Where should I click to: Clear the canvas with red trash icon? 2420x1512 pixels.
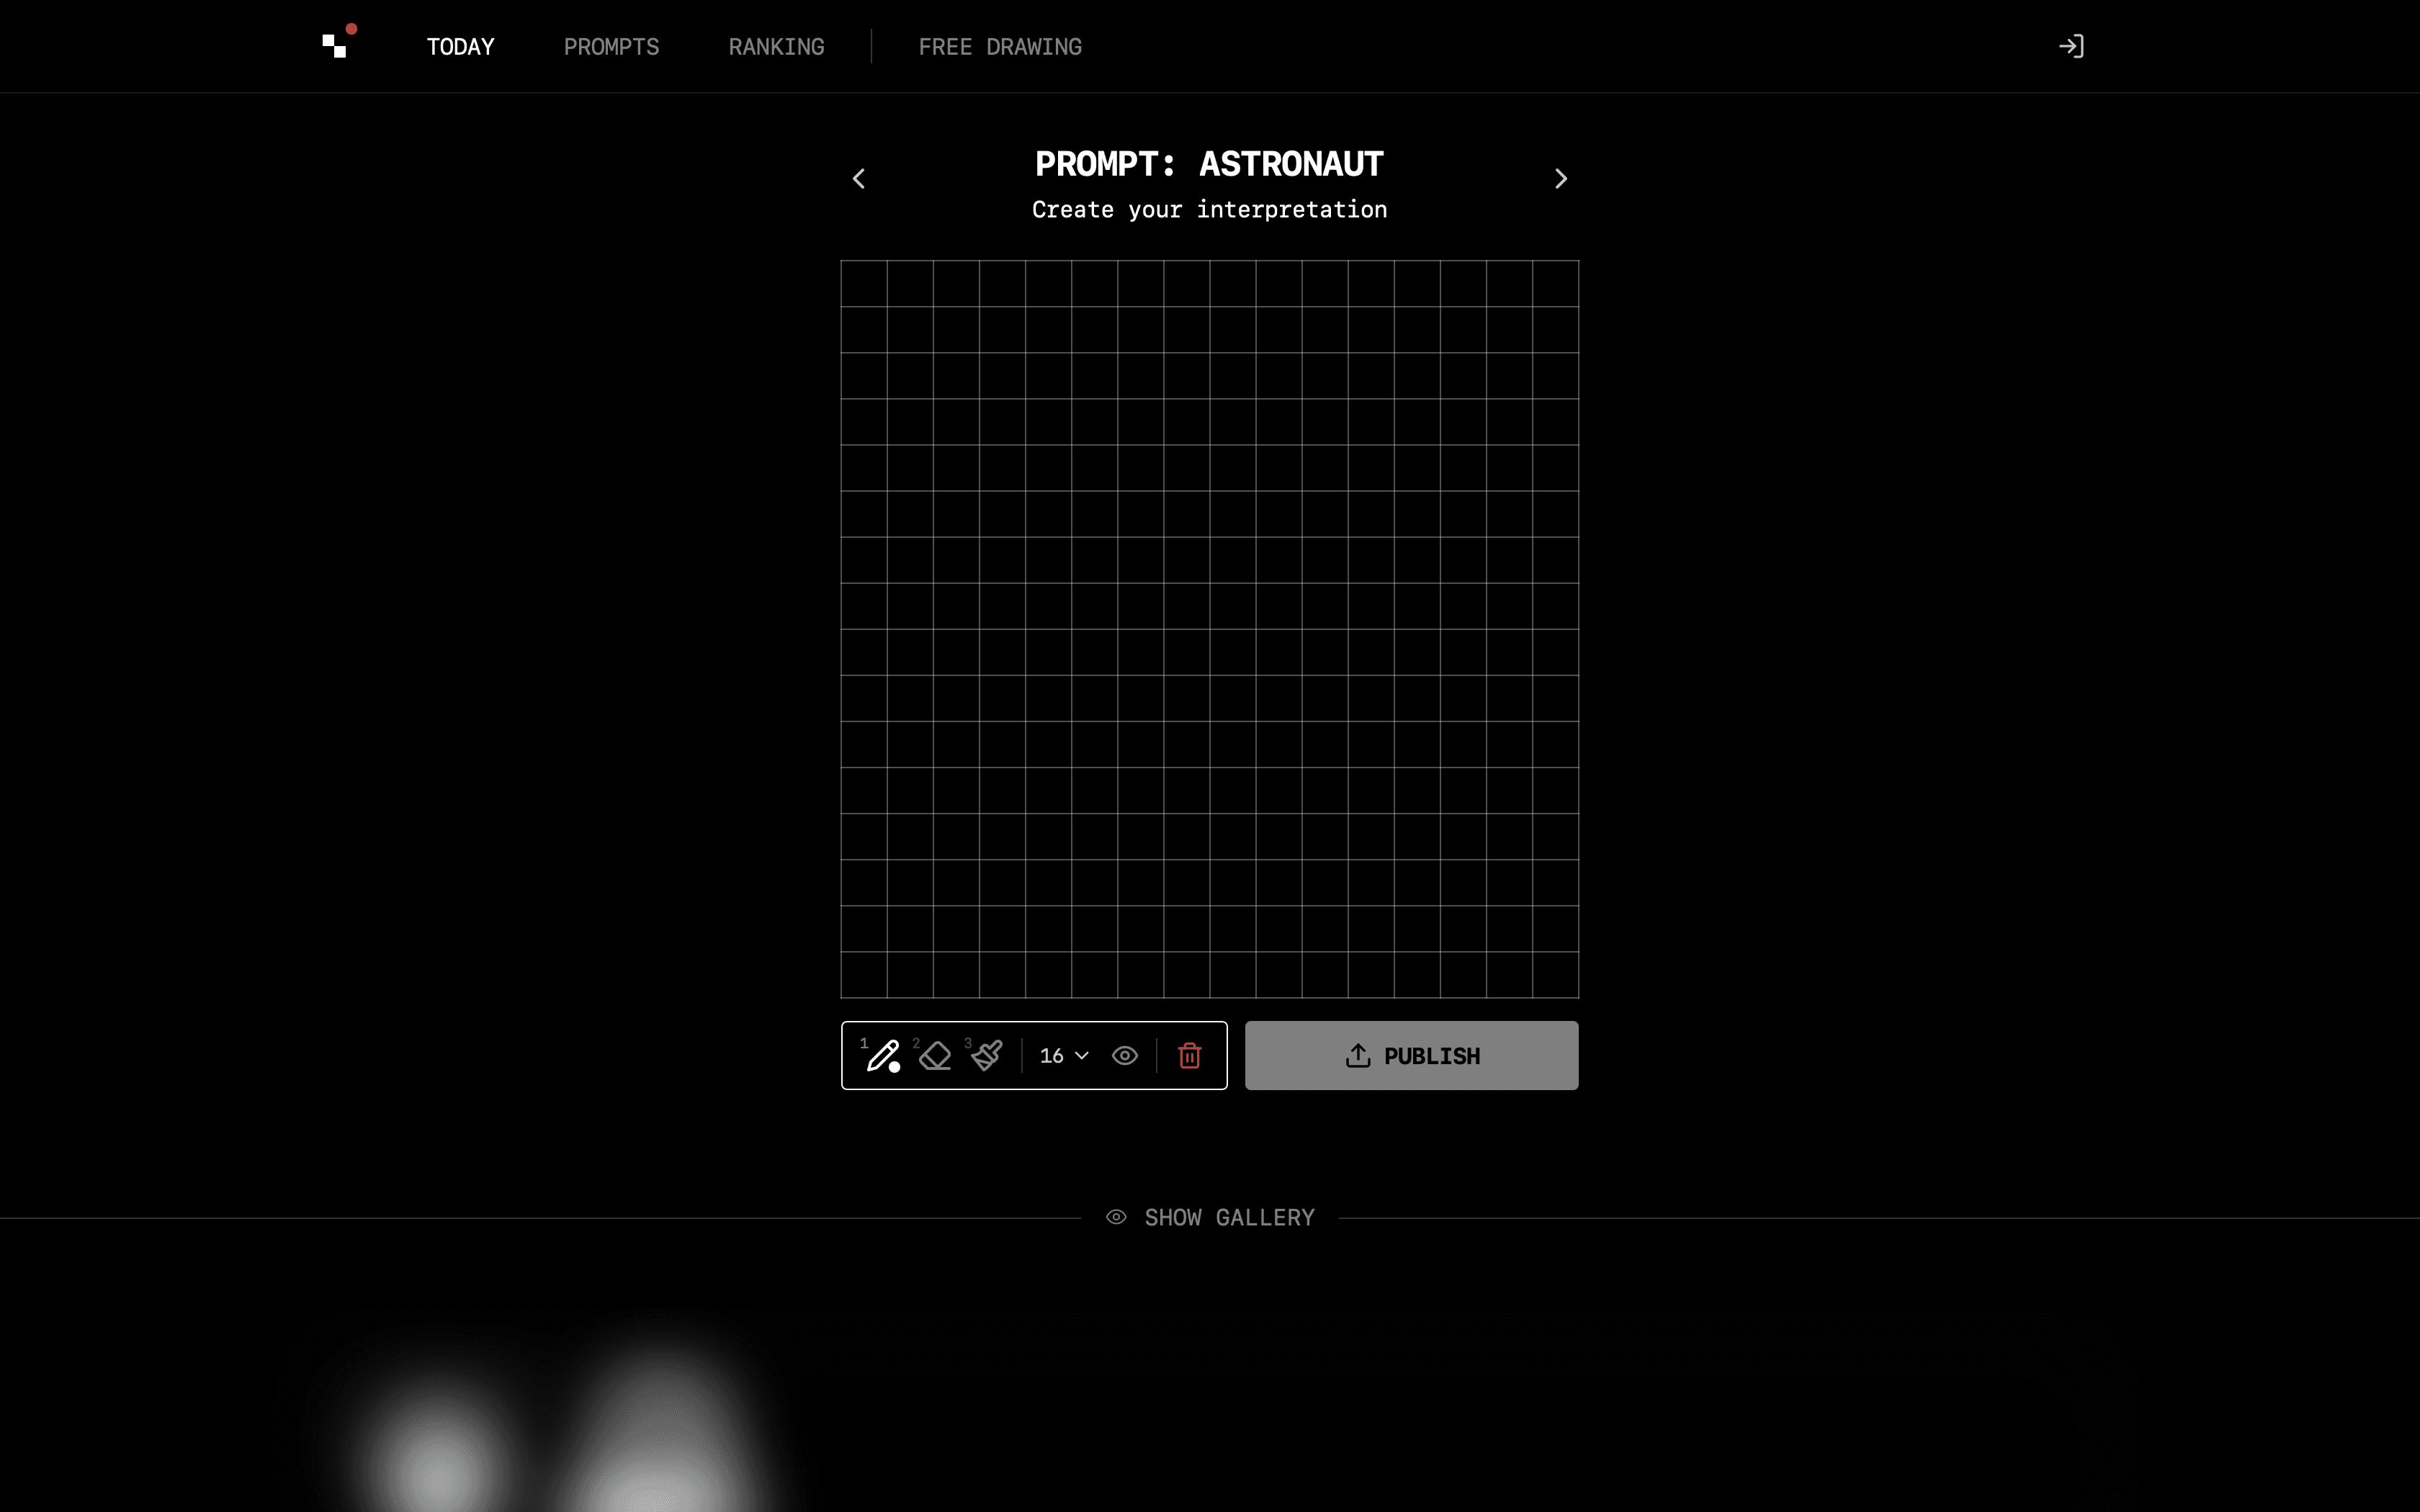point(1189,1056)
